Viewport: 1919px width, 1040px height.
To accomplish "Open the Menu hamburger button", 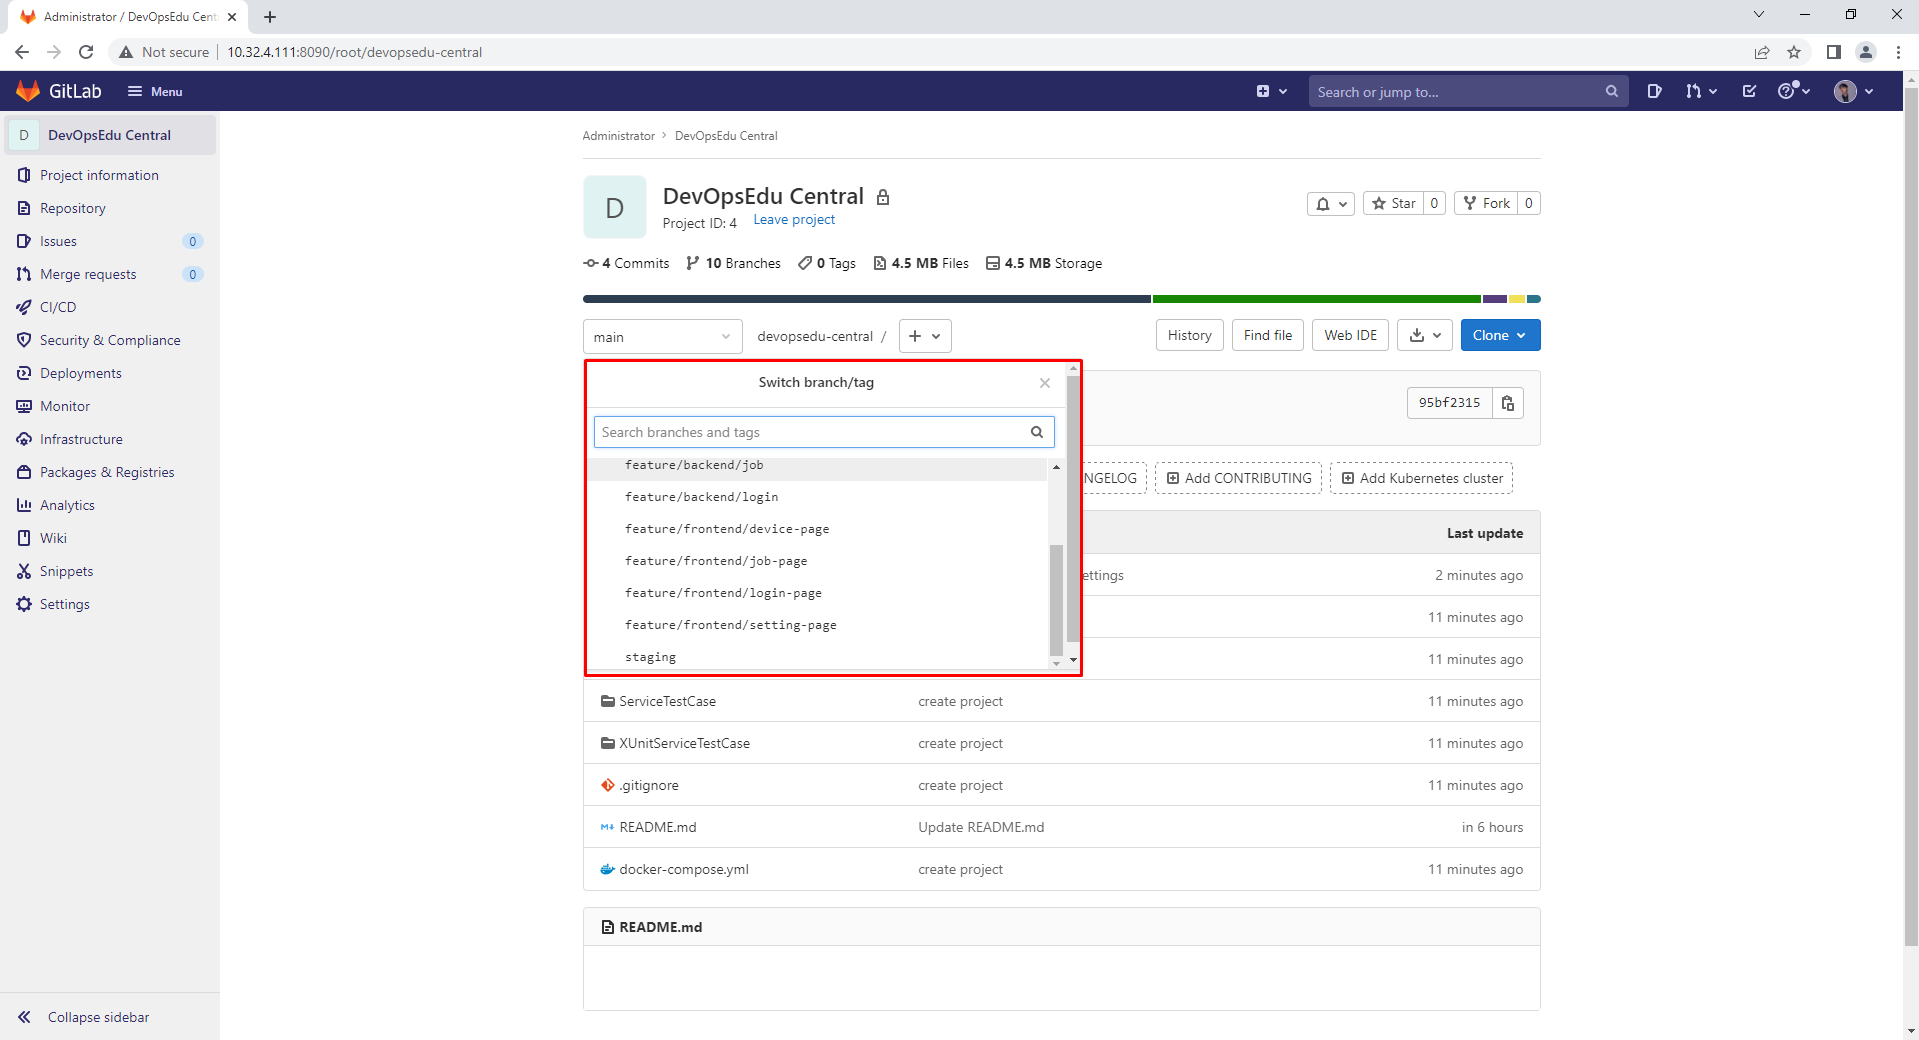I will click(155, 91).
